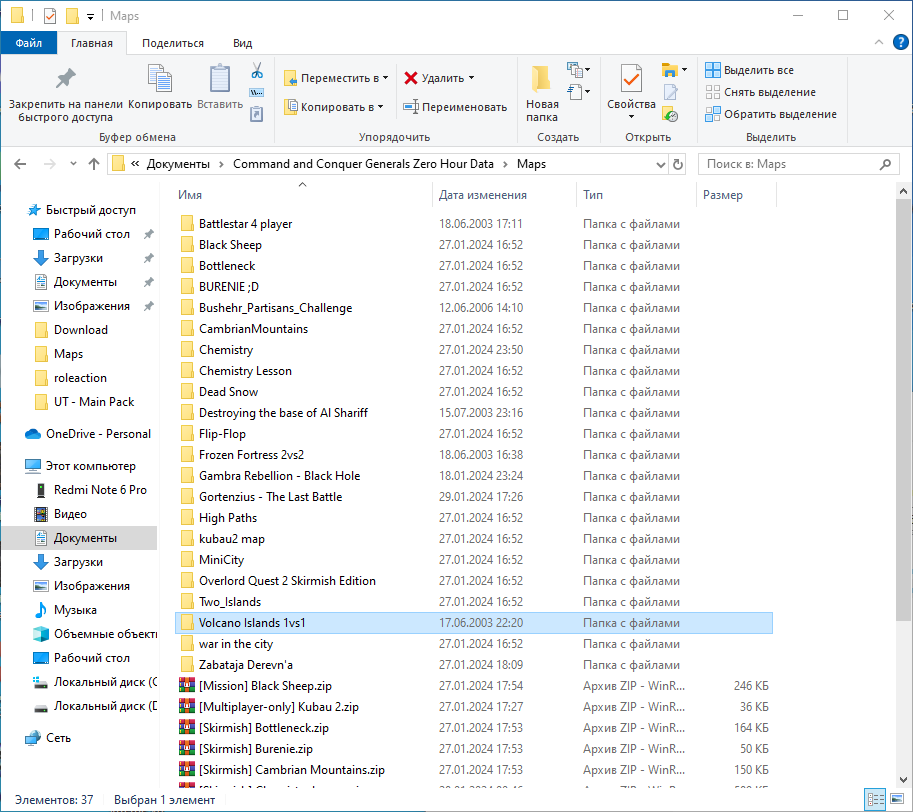Open recent locations dropdown arrow

(73, 164)
